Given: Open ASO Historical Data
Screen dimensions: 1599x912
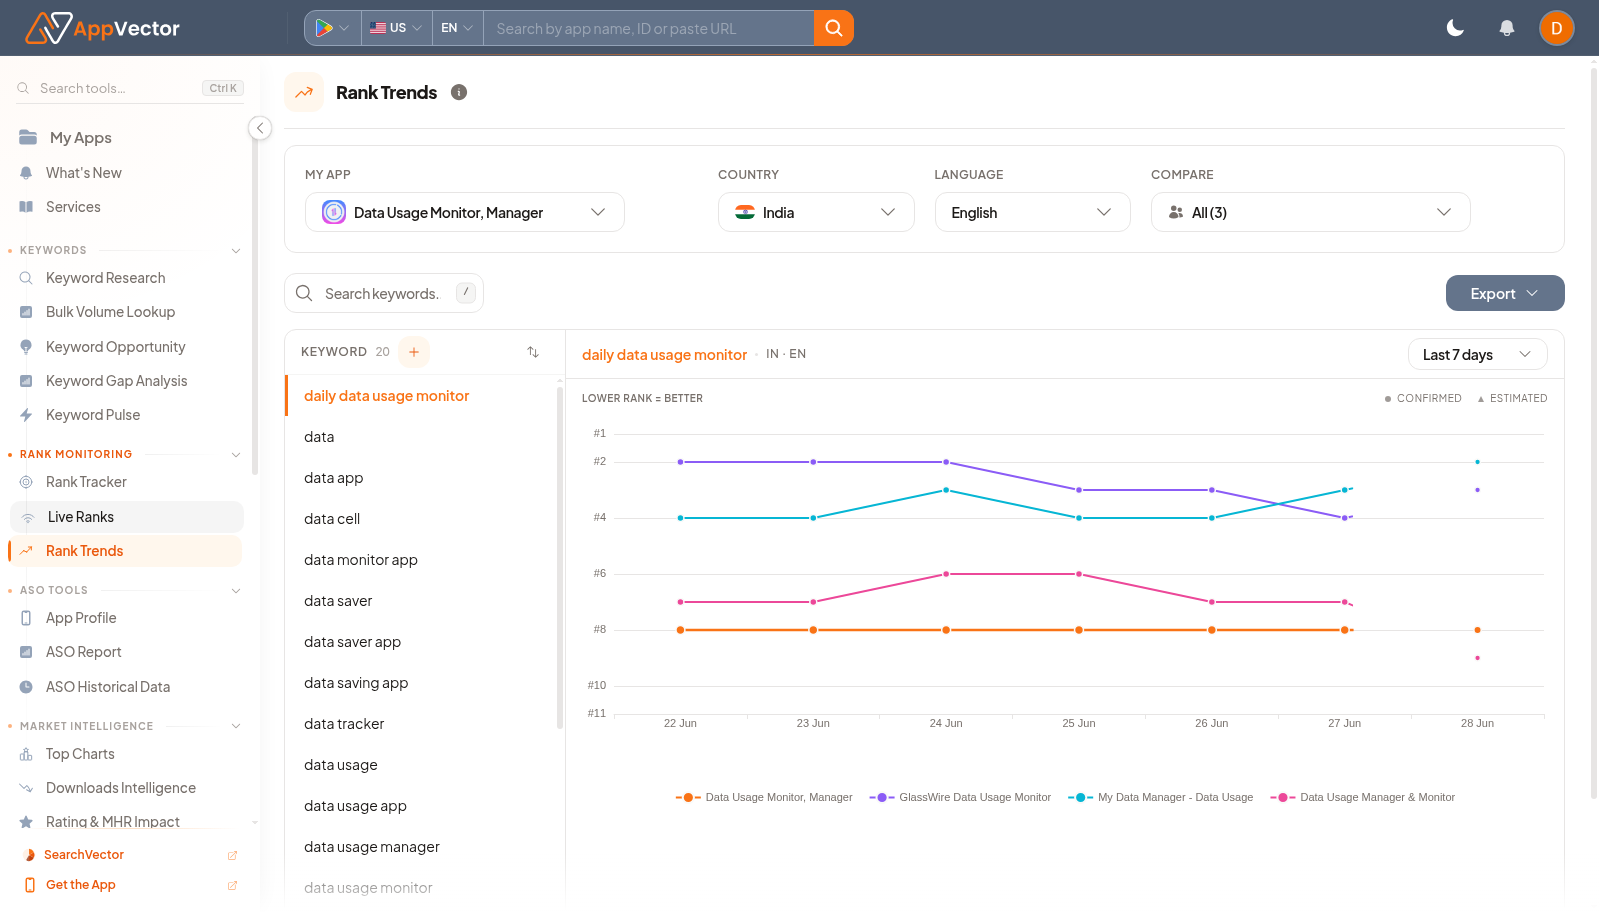Looking at the screenshot, I should click(107, 687).
